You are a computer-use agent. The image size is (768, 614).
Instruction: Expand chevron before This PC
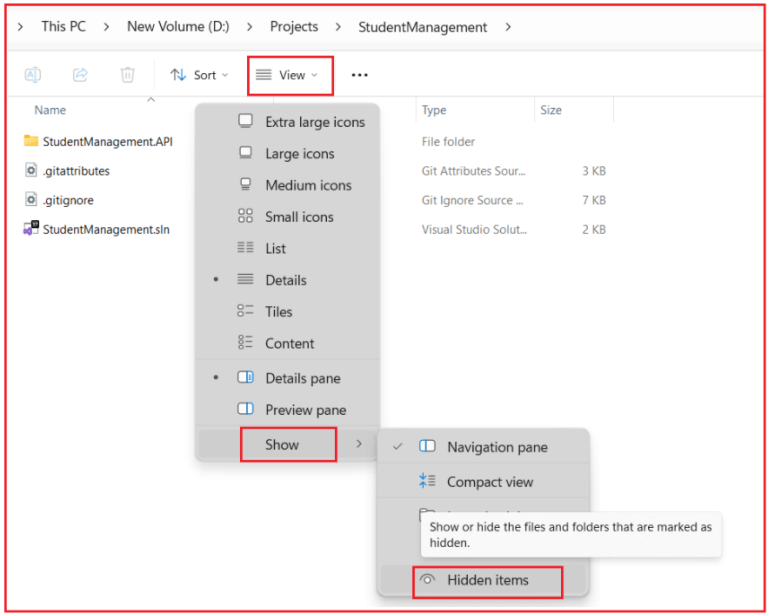coord(20,26)
